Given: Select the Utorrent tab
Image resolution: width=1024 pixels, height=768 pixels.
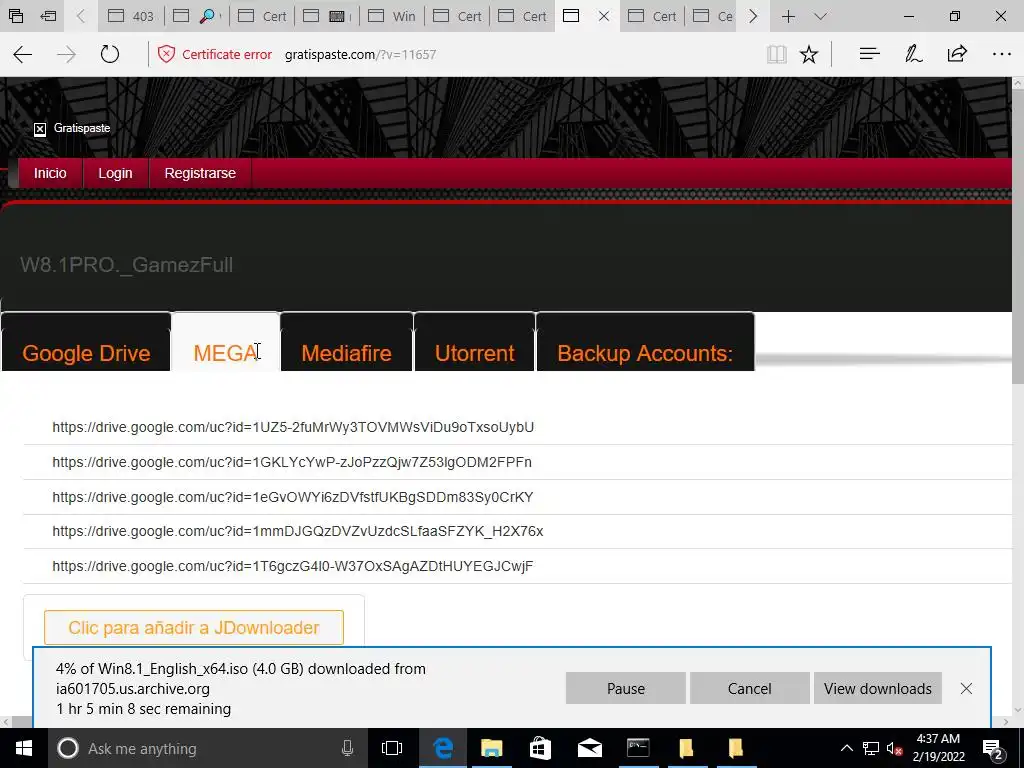Looking at the screenshot, I should pyautogui.click(x=475, y=353).
